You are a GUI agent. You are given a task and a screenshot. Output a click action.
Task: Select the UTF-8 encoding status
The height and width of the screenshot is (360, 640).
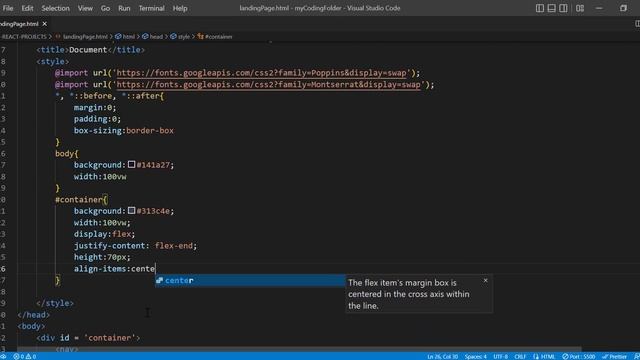coord(500,356)
